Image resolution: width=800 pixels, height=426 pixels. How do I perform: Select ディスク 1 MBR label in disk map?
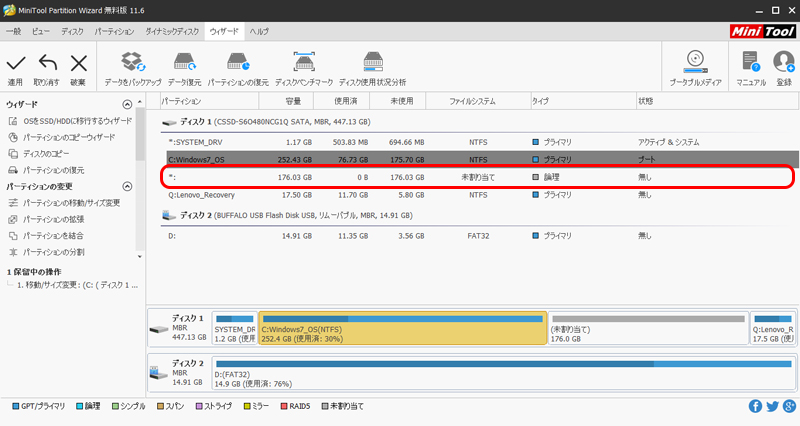tap(179, 328)
